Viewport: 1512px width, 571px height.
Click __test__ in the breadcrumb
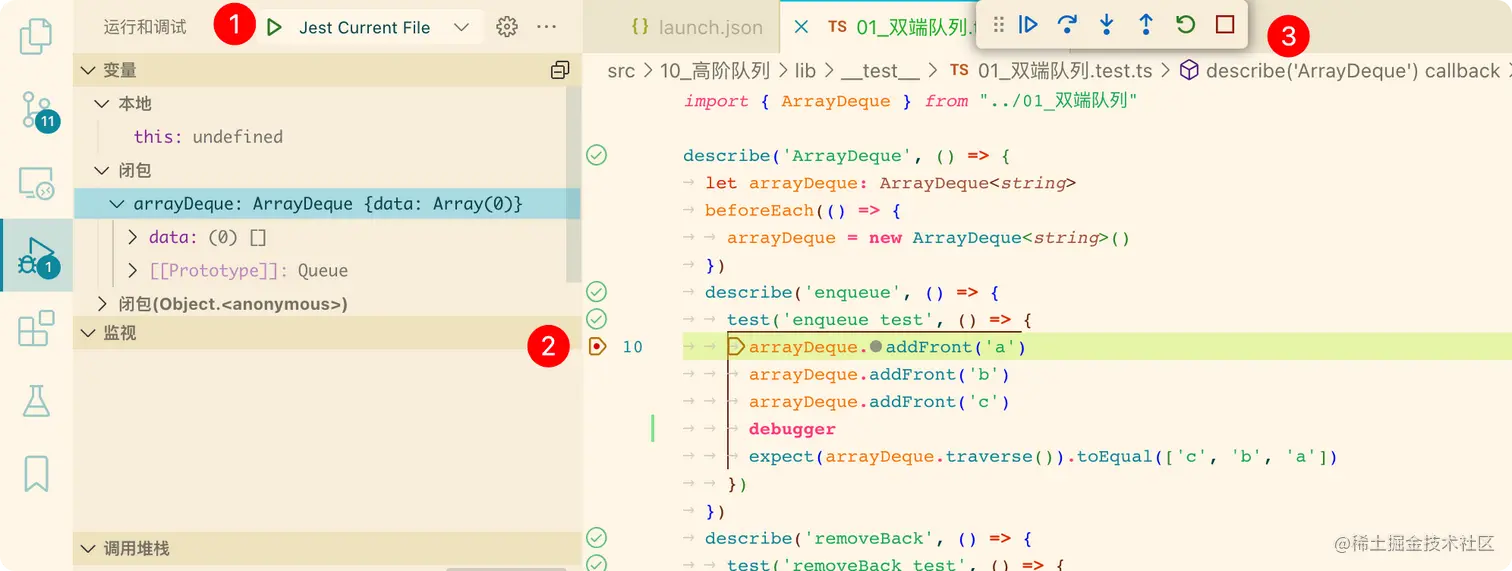tap(880, 71)
